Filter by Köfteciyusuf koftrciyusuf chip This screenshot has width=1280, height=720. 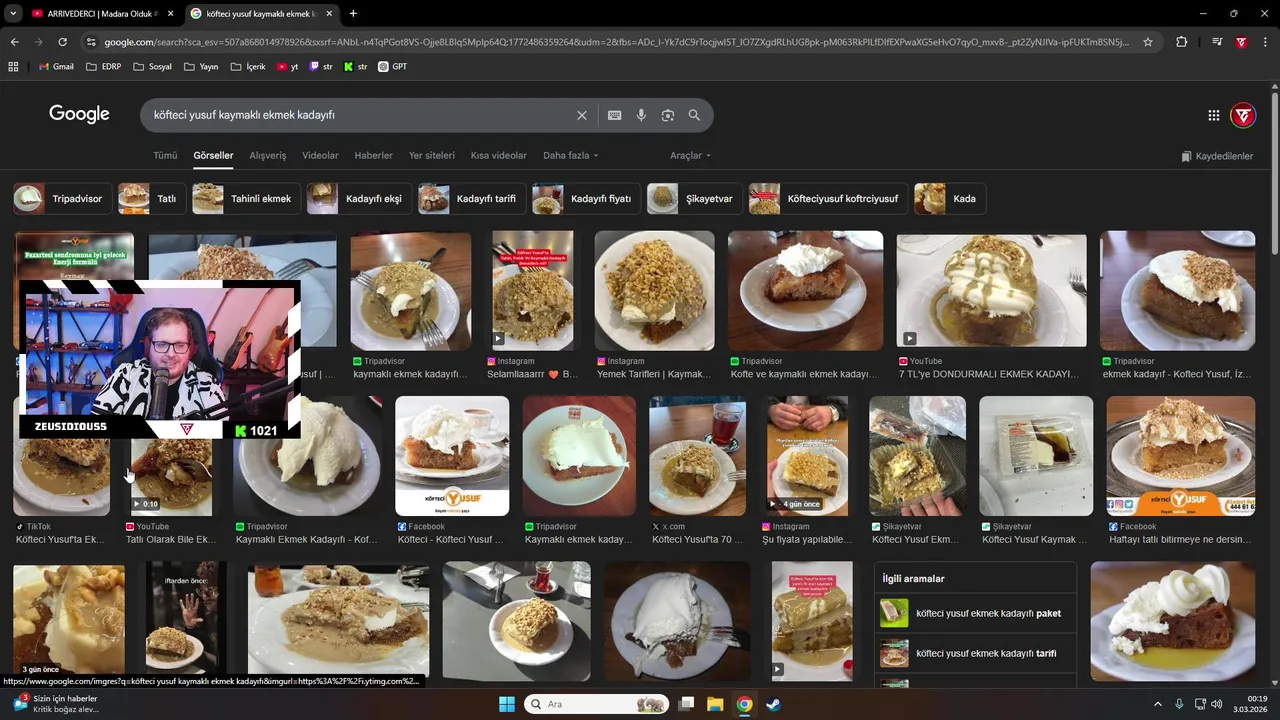pos(828,199)
